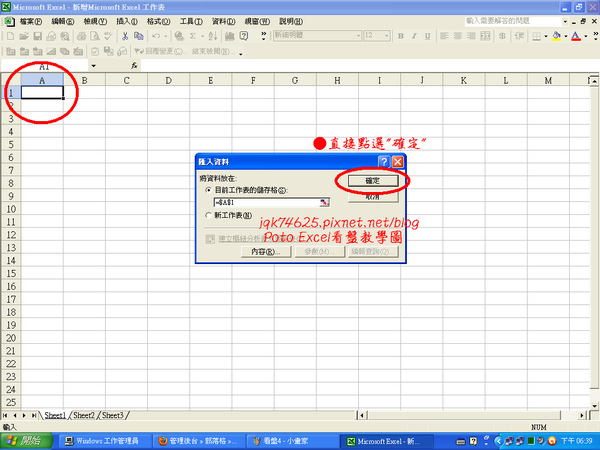Screen dimensions: 600x450
Task: Click the 內容 button in dialog
Action: pos(266,251)
